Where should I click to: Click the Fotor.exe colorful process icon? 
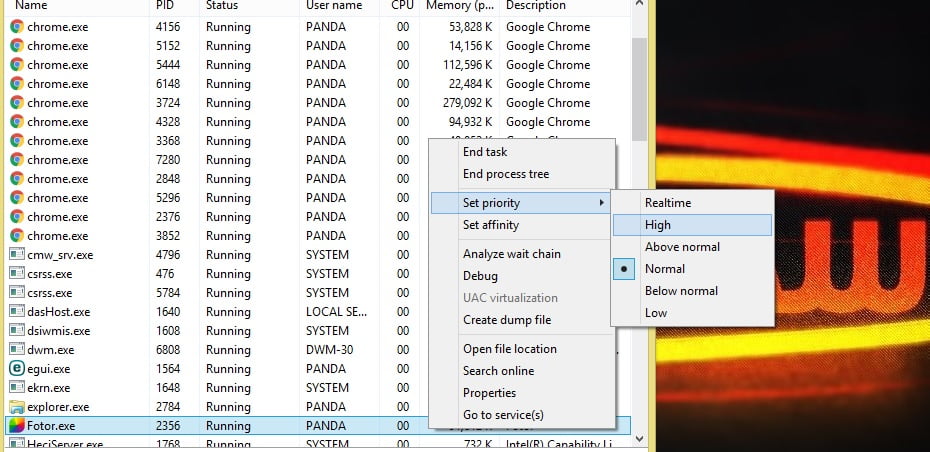click(x=16, y=426)
